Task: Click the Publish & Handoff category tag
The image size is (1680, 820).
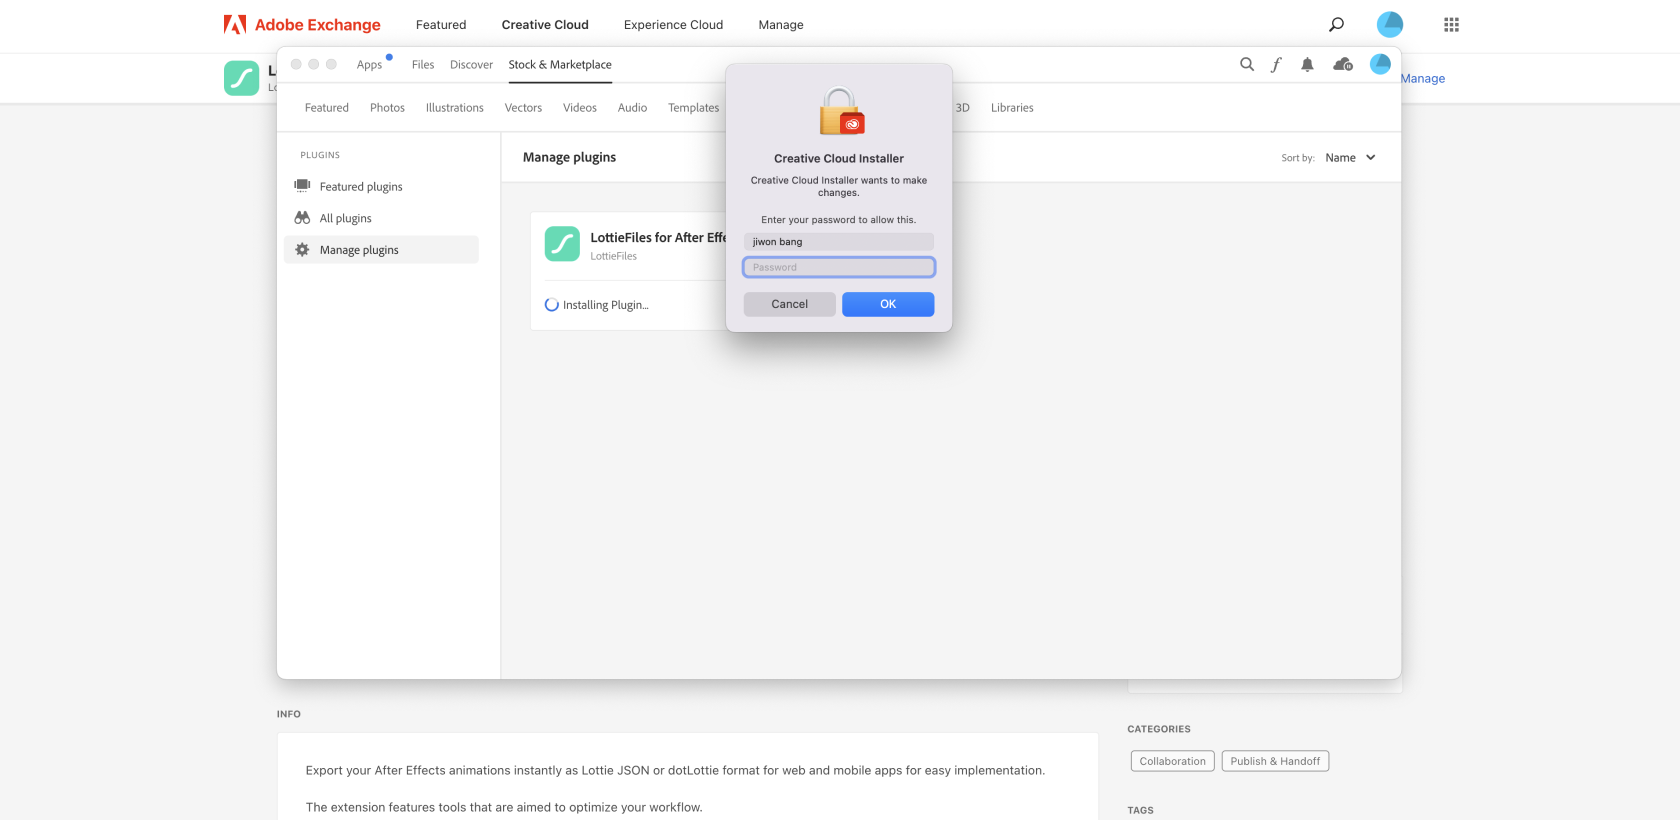Action: 1275,761
